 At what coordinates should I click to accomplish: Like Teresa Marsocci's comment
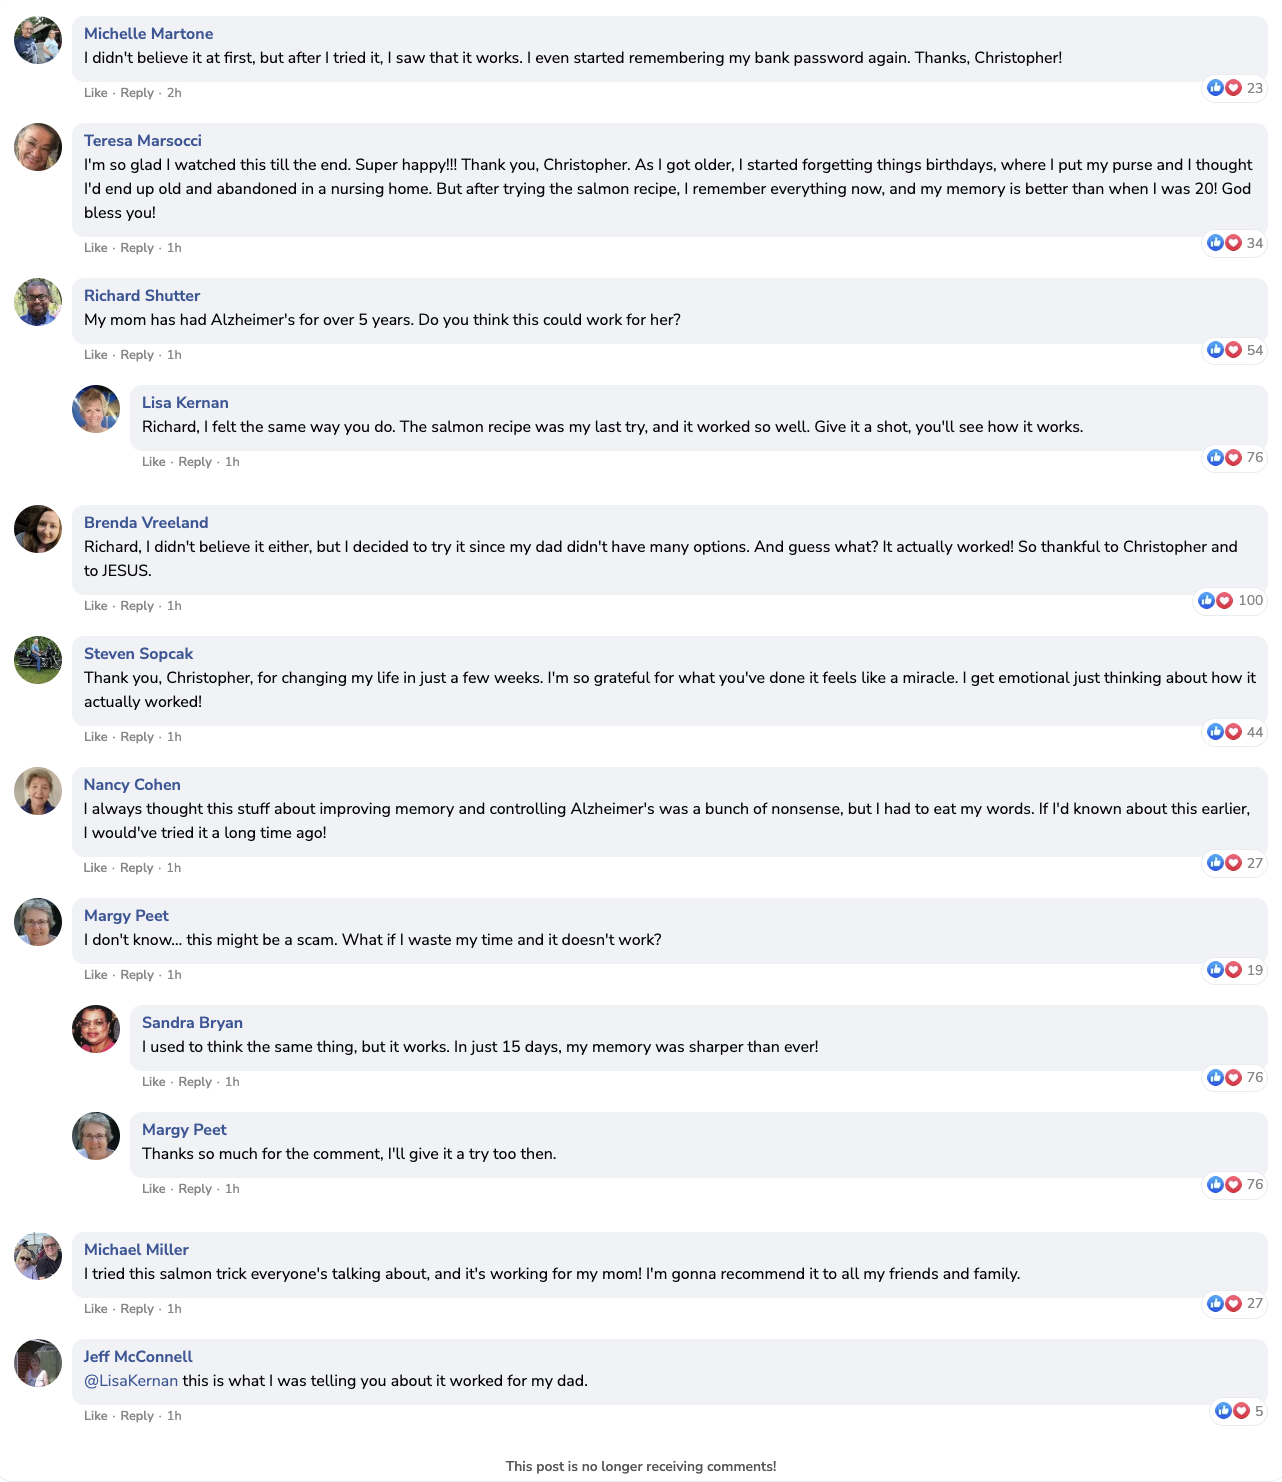pos(96,248)
